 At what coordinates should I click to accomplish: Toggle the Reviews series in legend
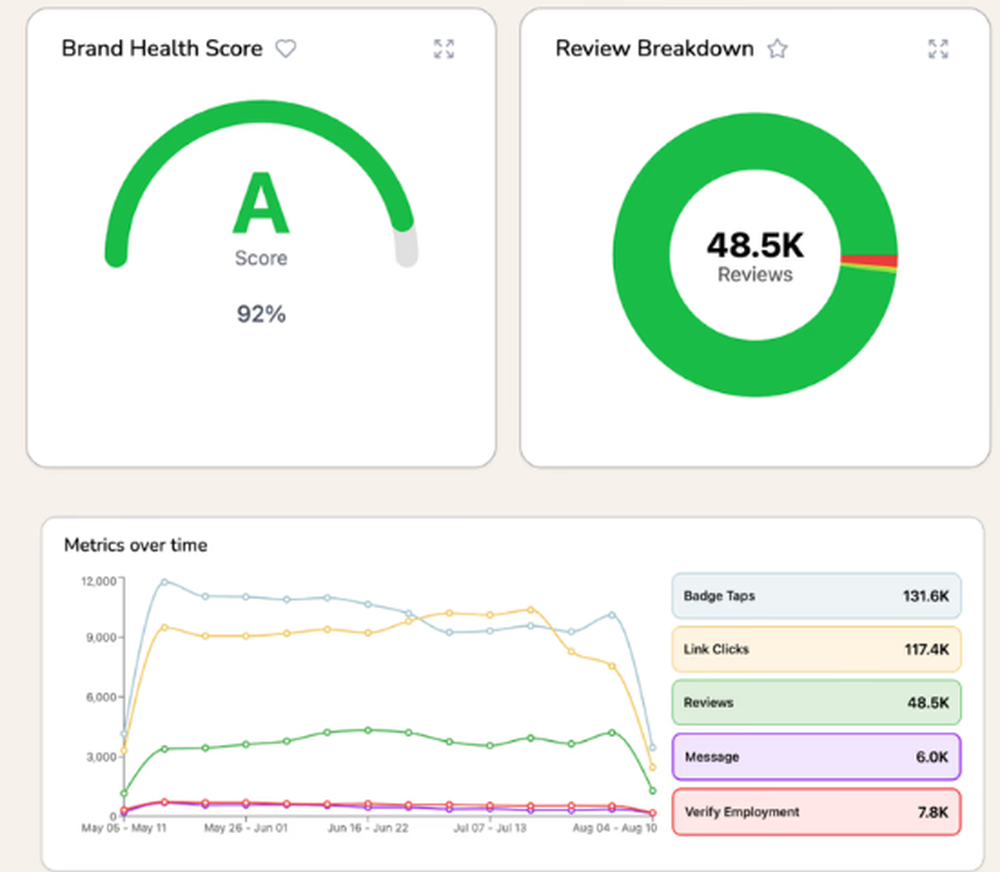(x=815, y=703)
